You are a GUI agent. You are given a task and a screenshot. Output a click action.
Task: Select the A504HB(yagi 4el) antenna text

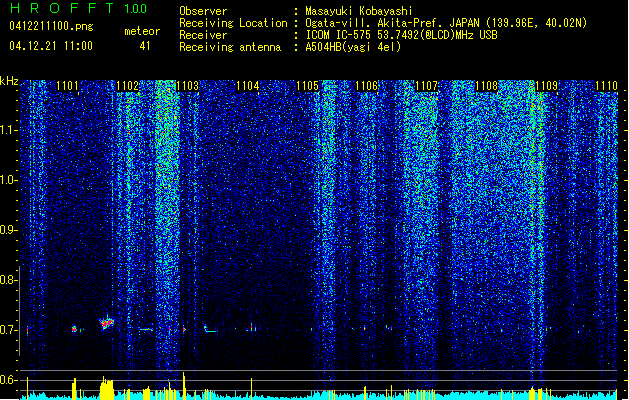(x=353, y=47)
